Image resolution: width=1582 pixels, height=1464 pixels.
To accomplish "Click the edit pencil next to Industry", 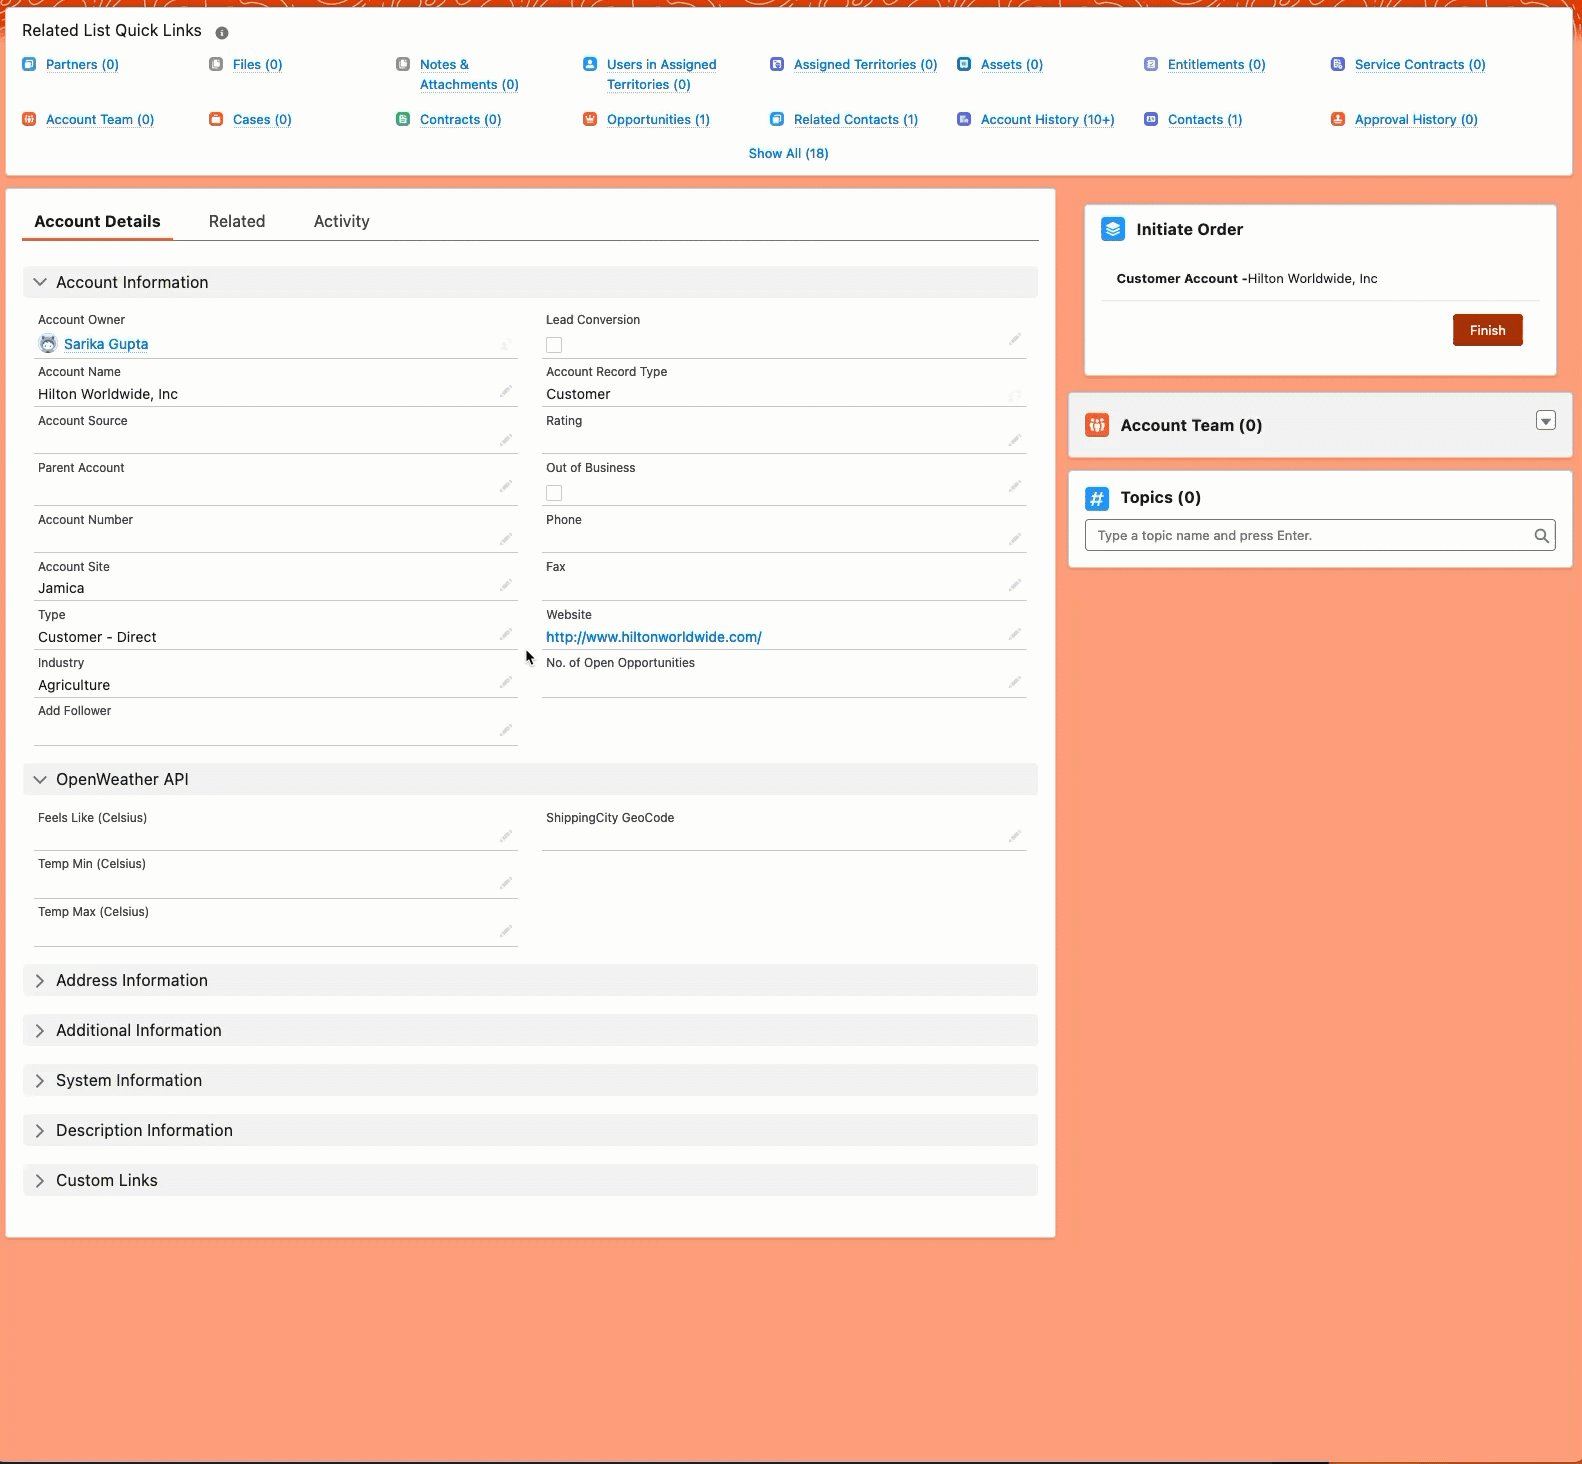I will pos(506,682).
